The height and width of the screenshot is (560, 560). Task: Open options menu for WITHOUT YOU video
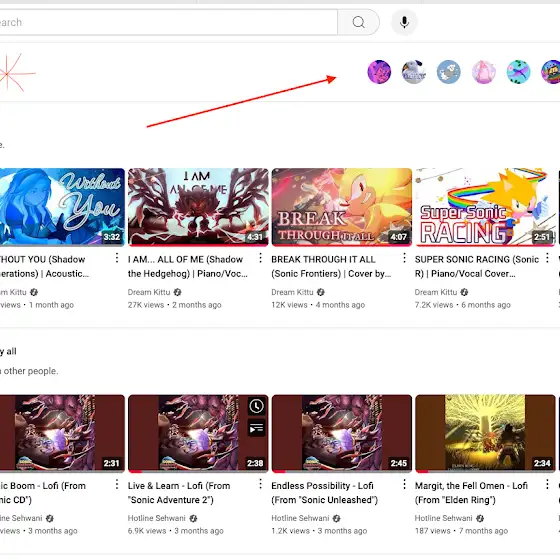tap(117, 258)
